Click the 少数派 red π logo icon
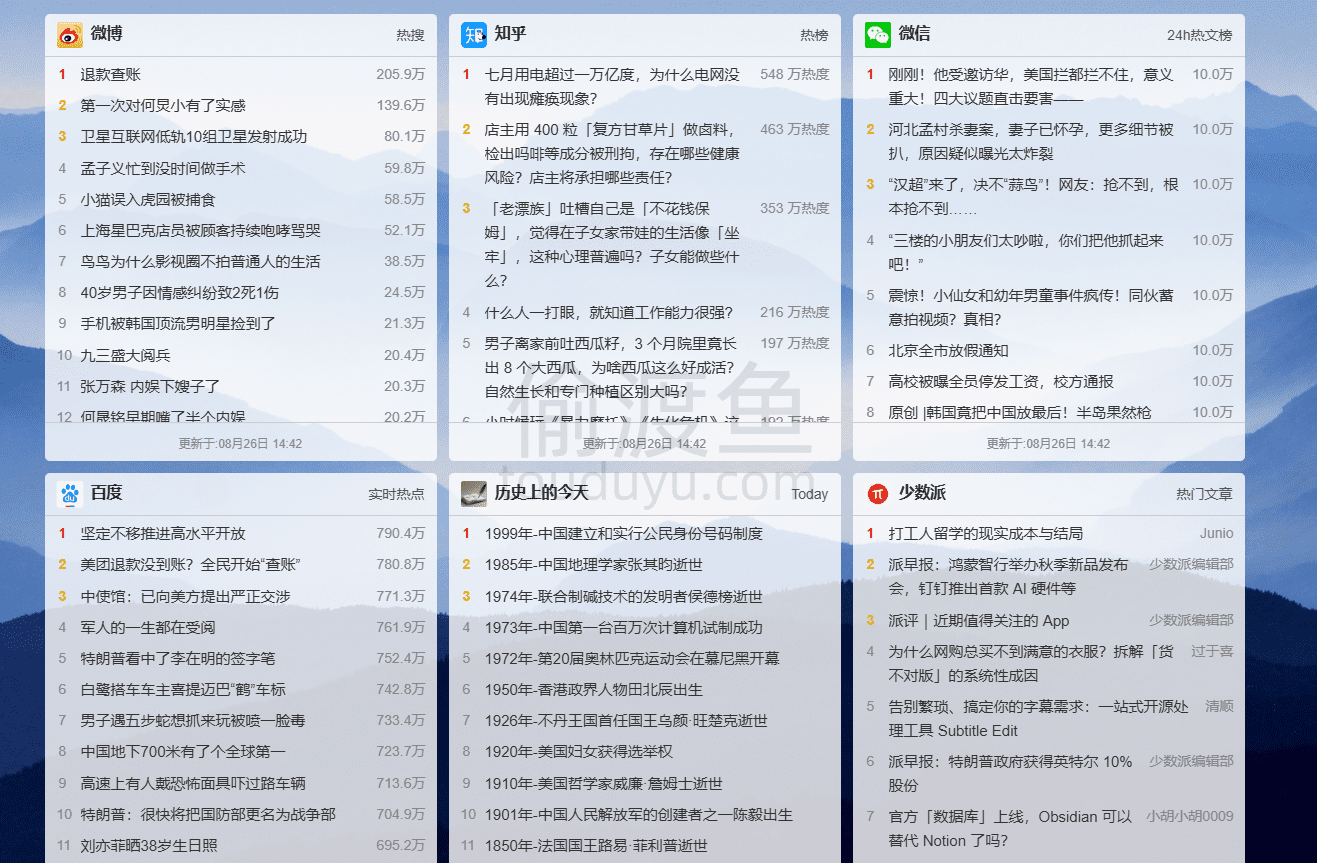This screenshot has height=863, width=1317. 878,493
